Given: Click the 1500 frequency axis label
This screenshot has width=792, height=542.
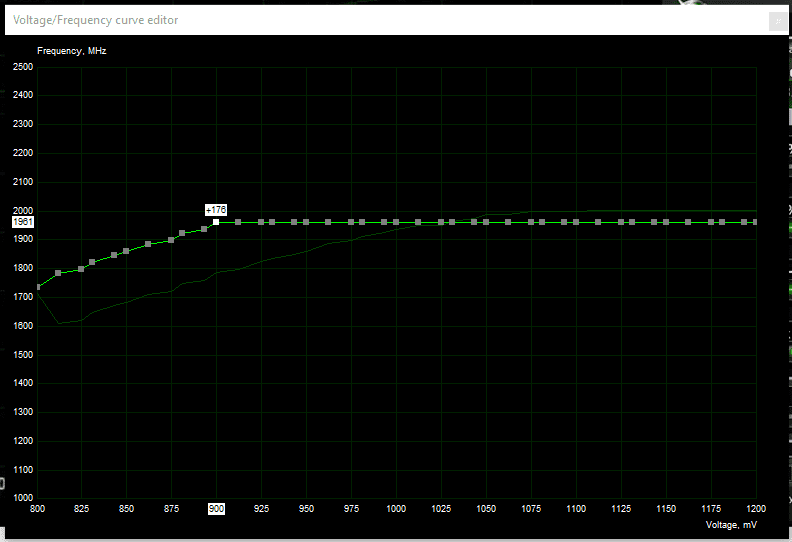Looking at the screenshot, I should (x=23, y=355).
